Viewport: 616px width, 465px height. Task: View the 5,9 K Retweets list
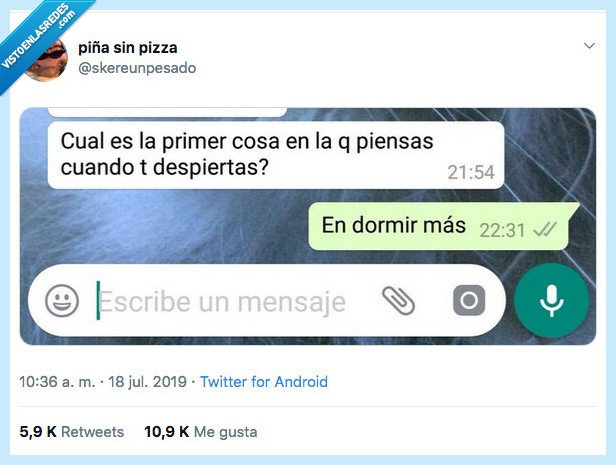tap(72, 432)
